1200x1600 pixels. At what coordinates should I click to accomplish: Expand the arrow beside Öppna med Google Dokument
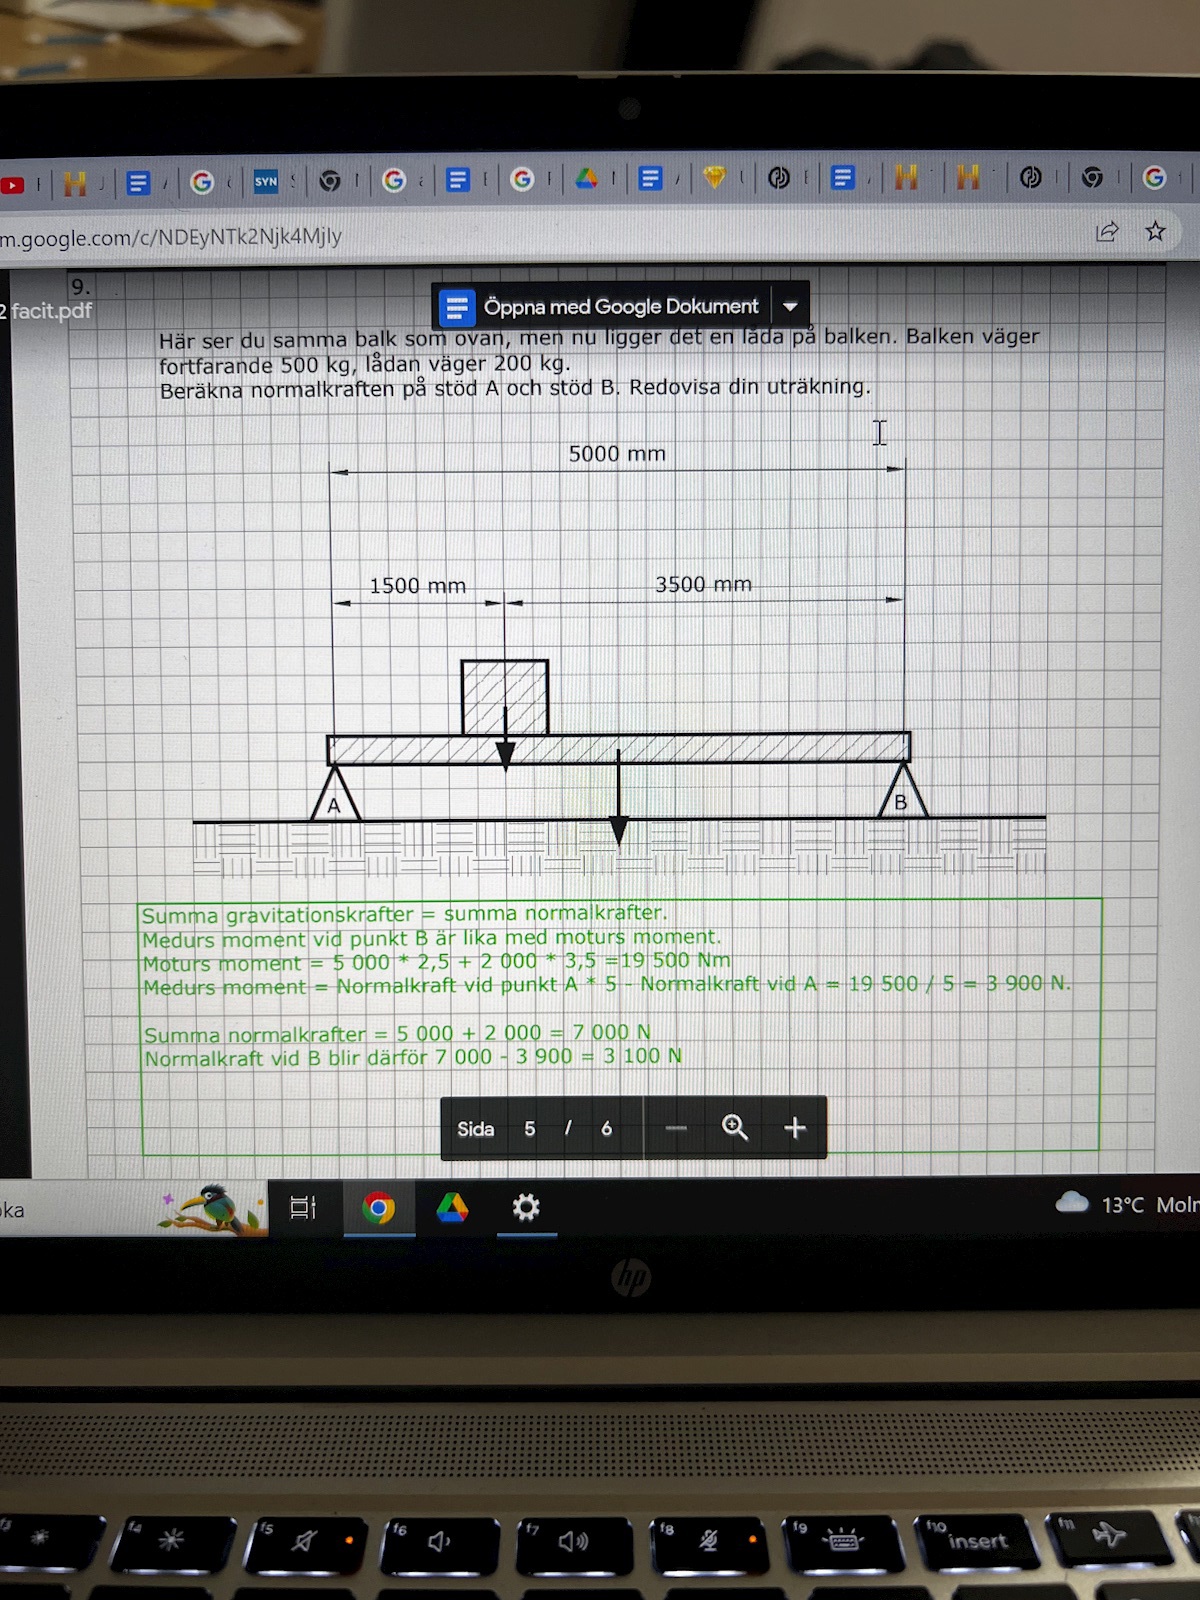pos(790,306)
